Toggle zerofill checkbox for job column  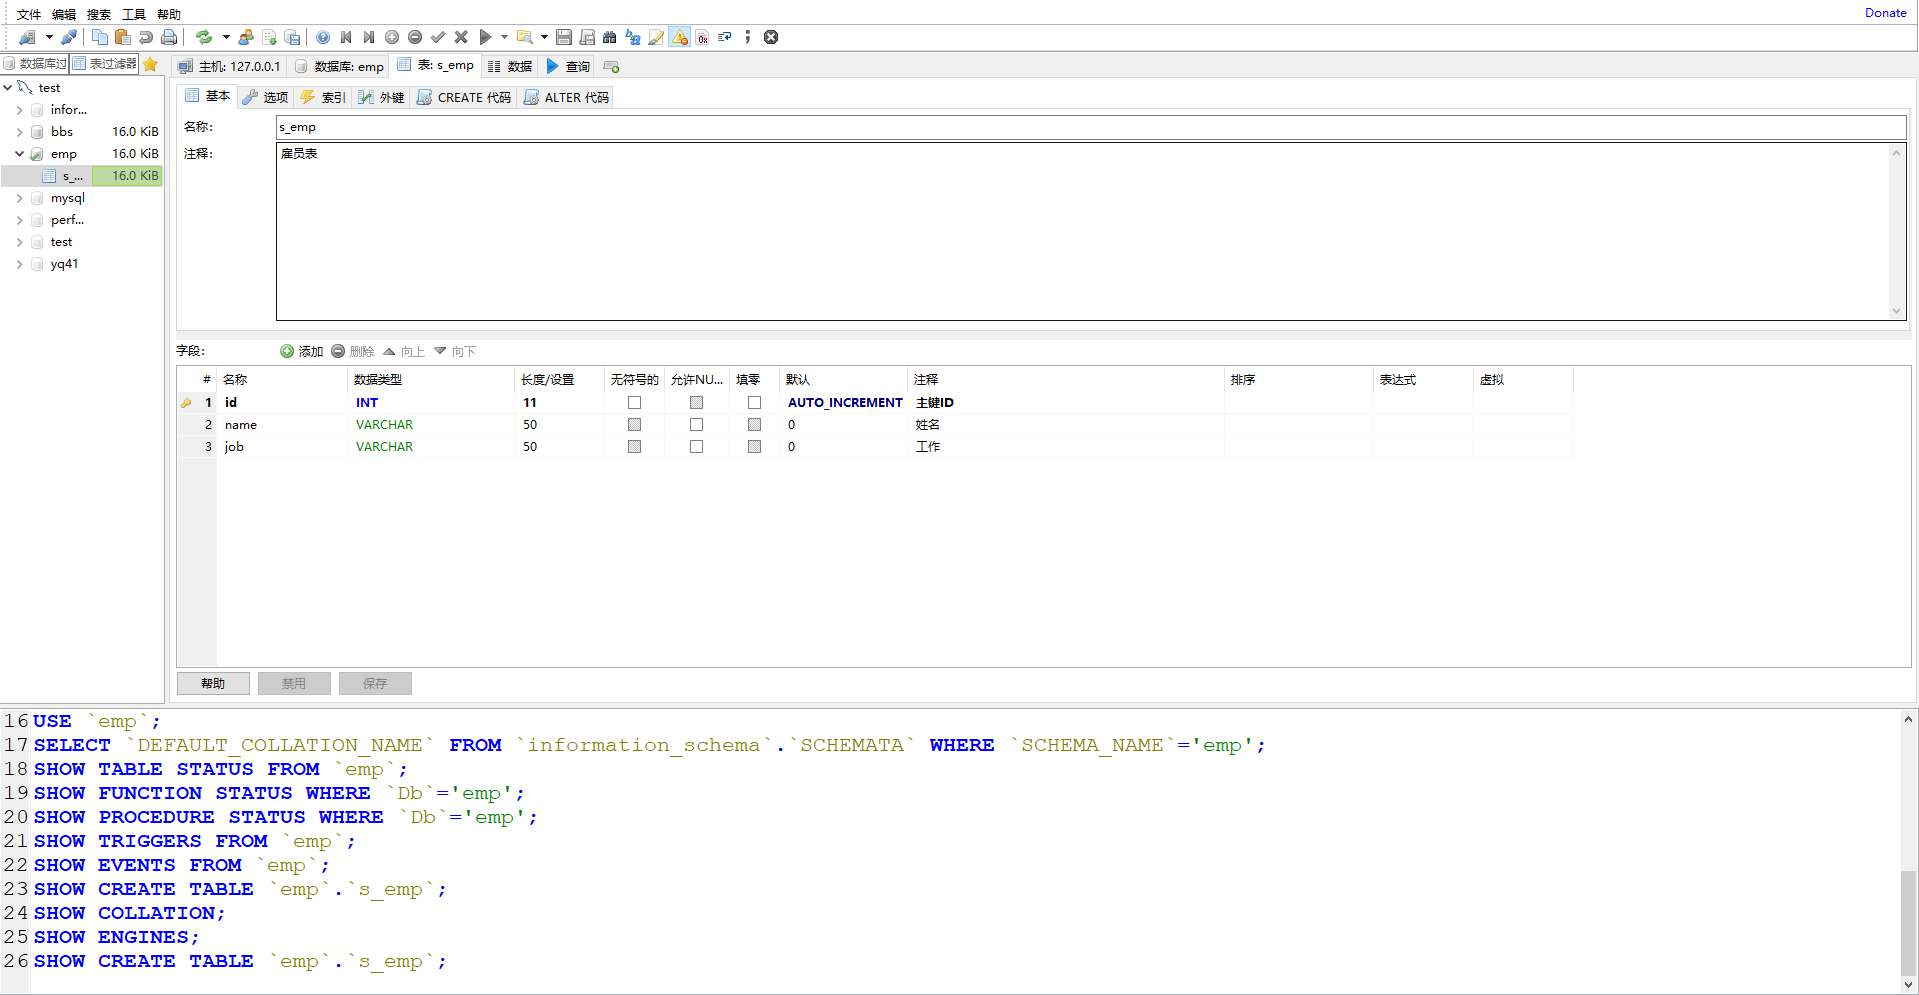click(754, 447)
